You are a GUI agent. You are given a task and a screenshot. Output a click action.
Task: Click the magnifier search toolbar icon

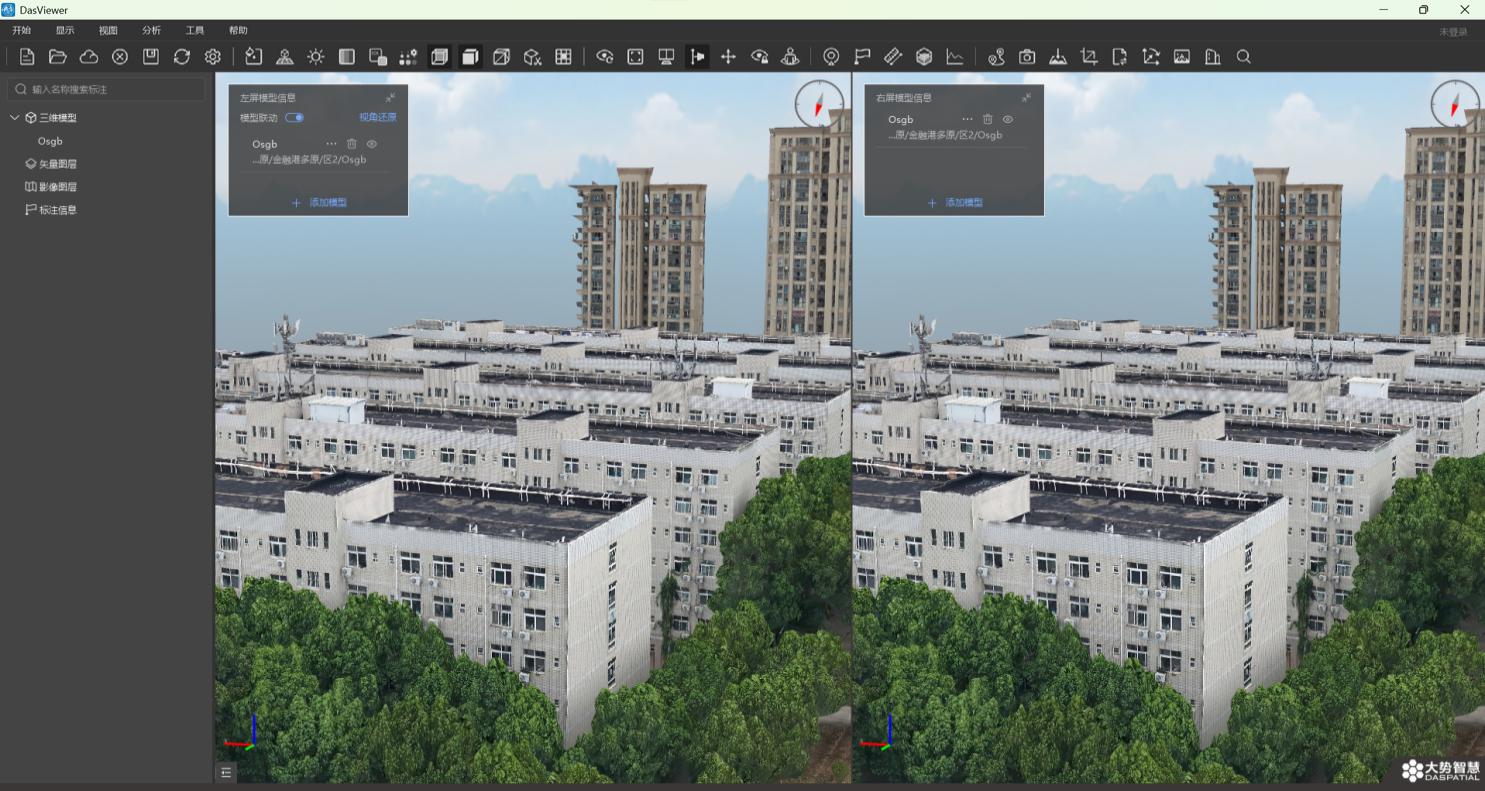point(1244,57)
